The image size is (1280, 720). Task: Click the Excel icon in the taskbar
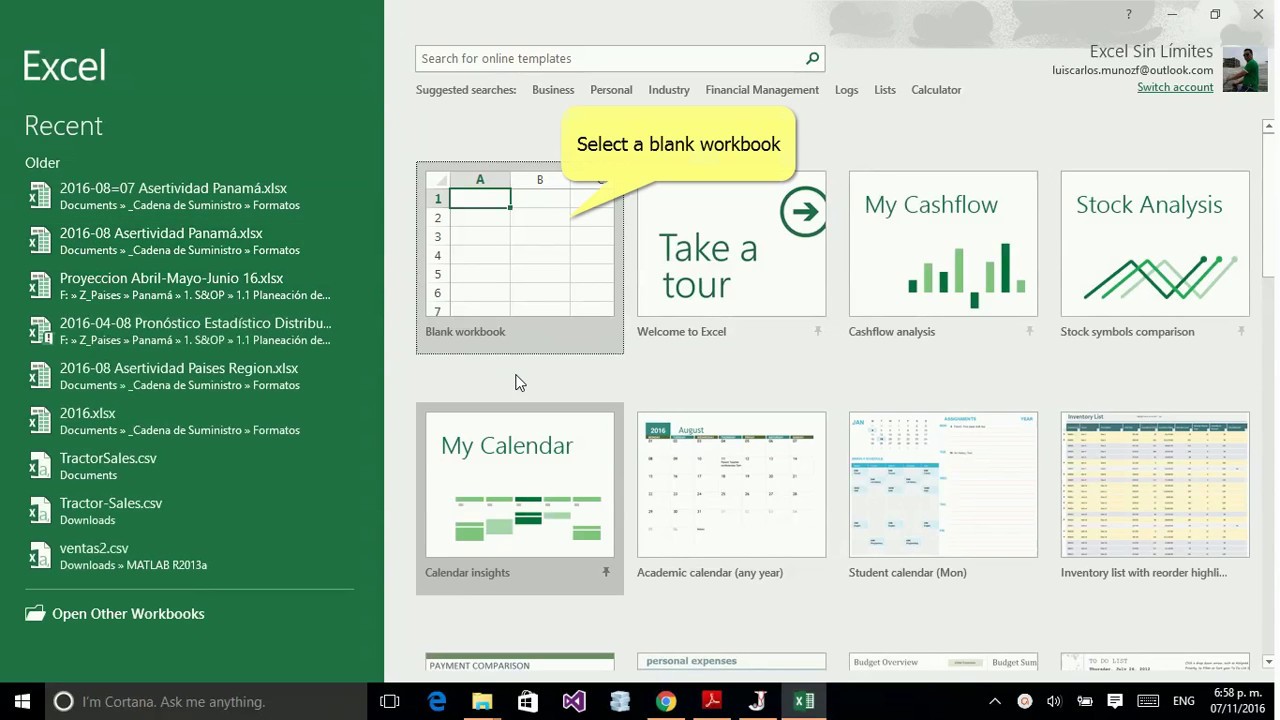click(804, 701)
